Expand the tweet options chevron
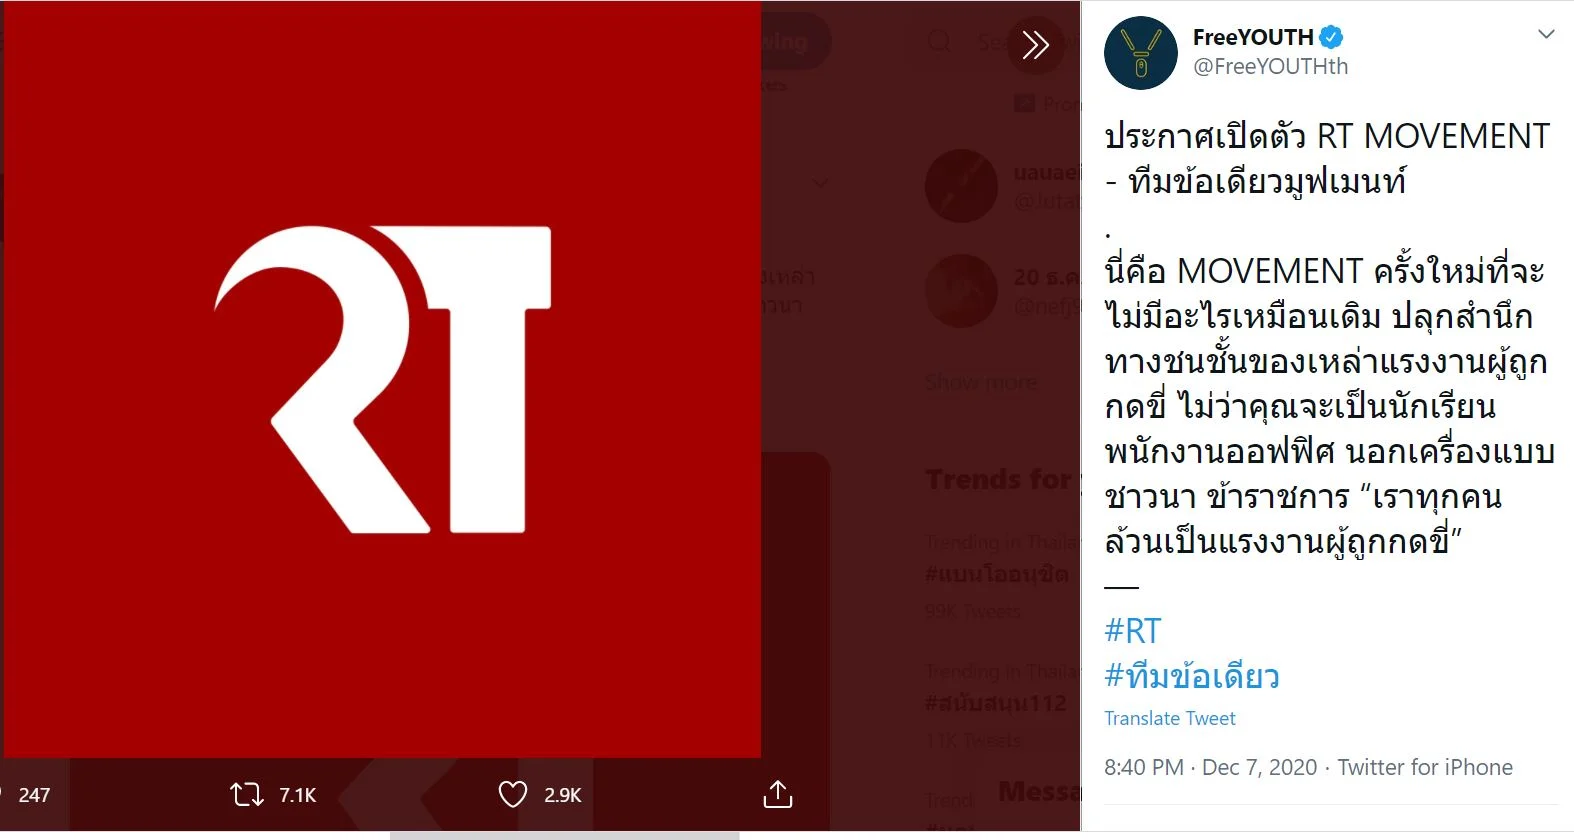The height and width of the screenshot is (840, 1574). 1546,34
